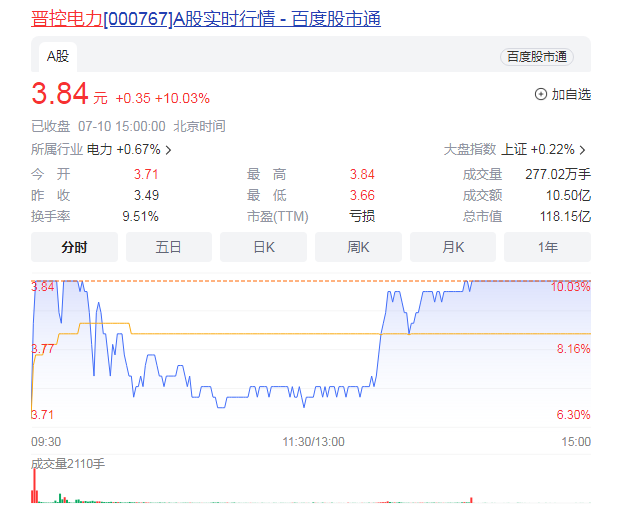Viewport: 619px width, 516px height.
Task: Open the chevron arrow after 电力 +0.67%
Action: pos(168,150)
